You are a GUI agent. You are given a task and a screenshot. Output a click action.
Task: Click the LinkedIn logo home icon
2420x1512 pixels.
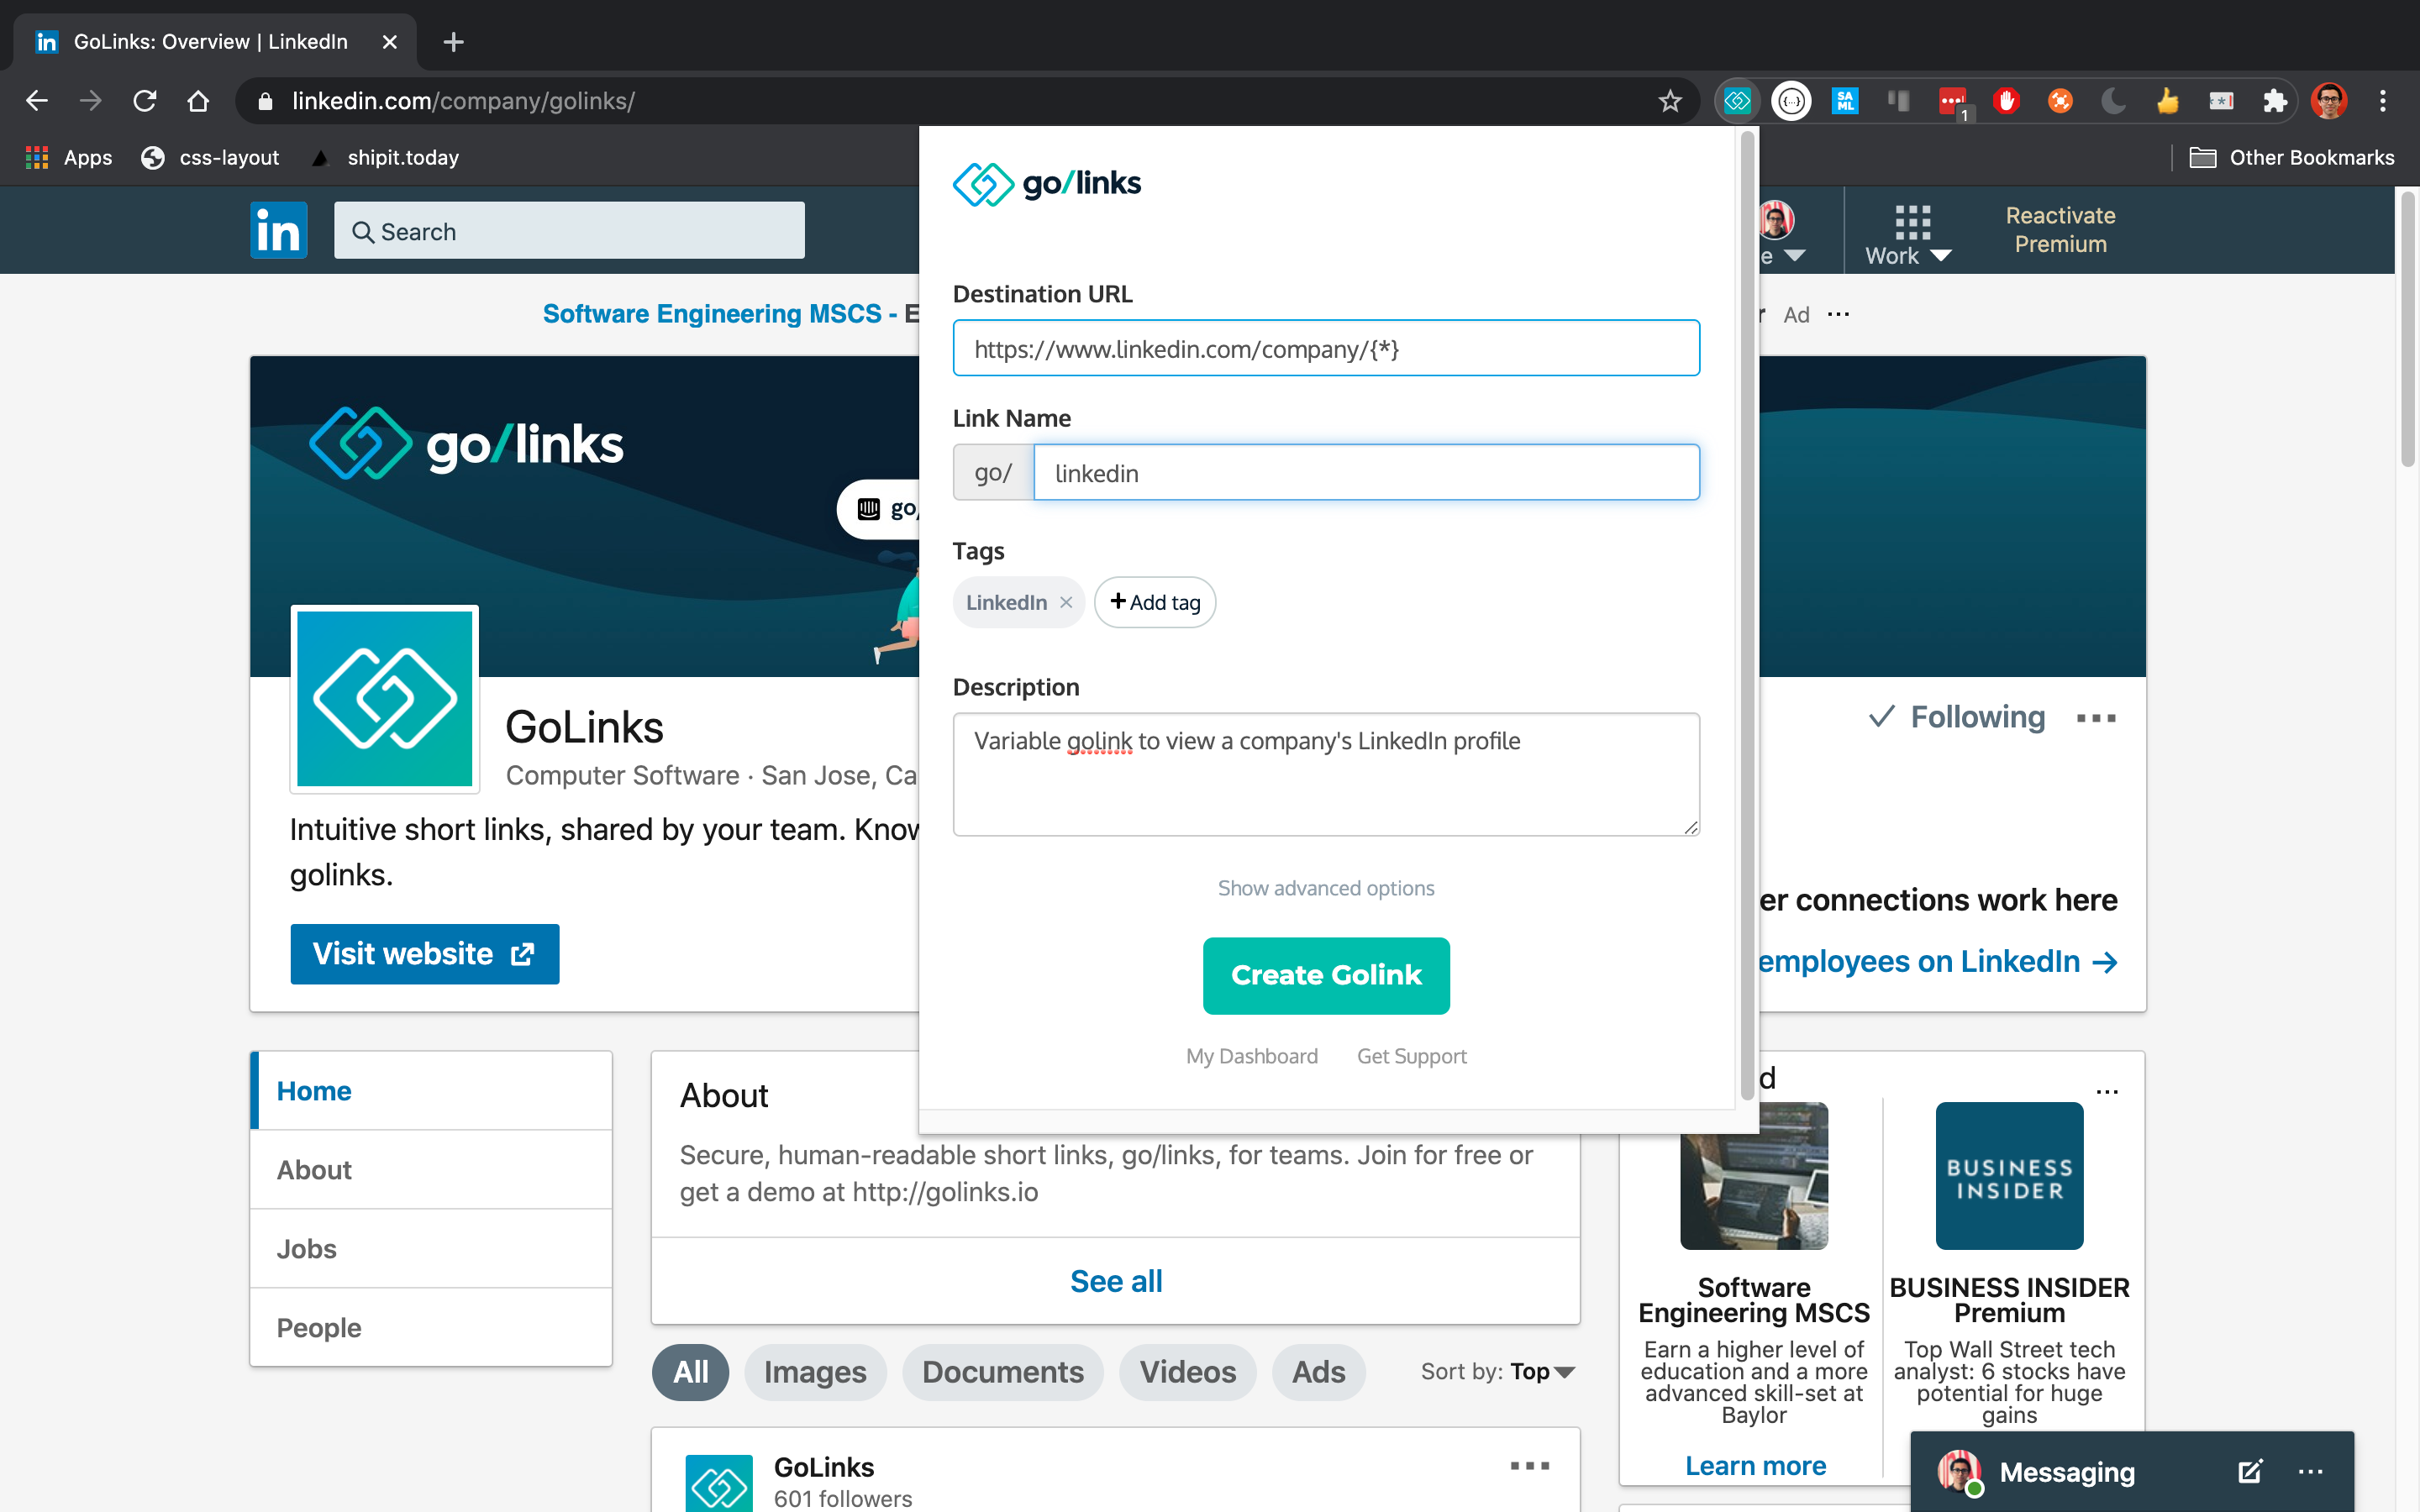click(278, 231)
